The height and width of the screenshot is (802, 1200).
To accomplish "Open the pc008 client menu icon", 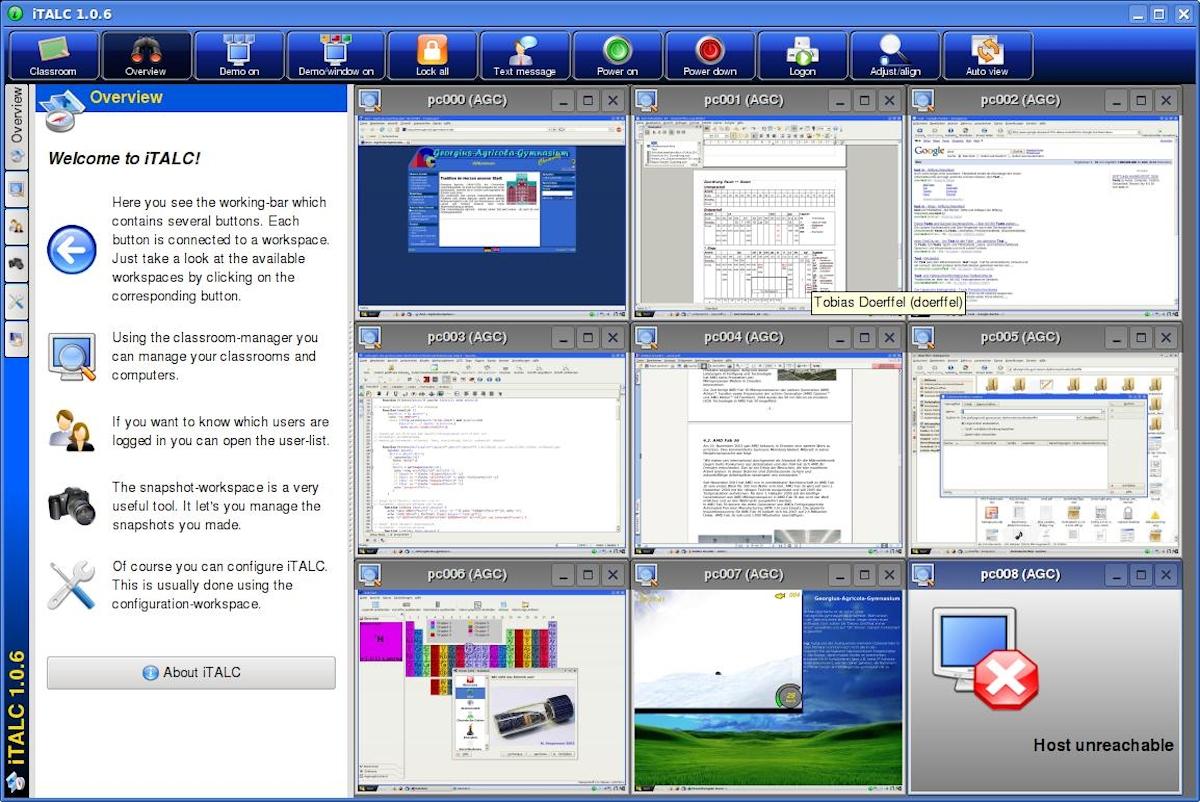I will pyautogui.click(x=923, y=574).
